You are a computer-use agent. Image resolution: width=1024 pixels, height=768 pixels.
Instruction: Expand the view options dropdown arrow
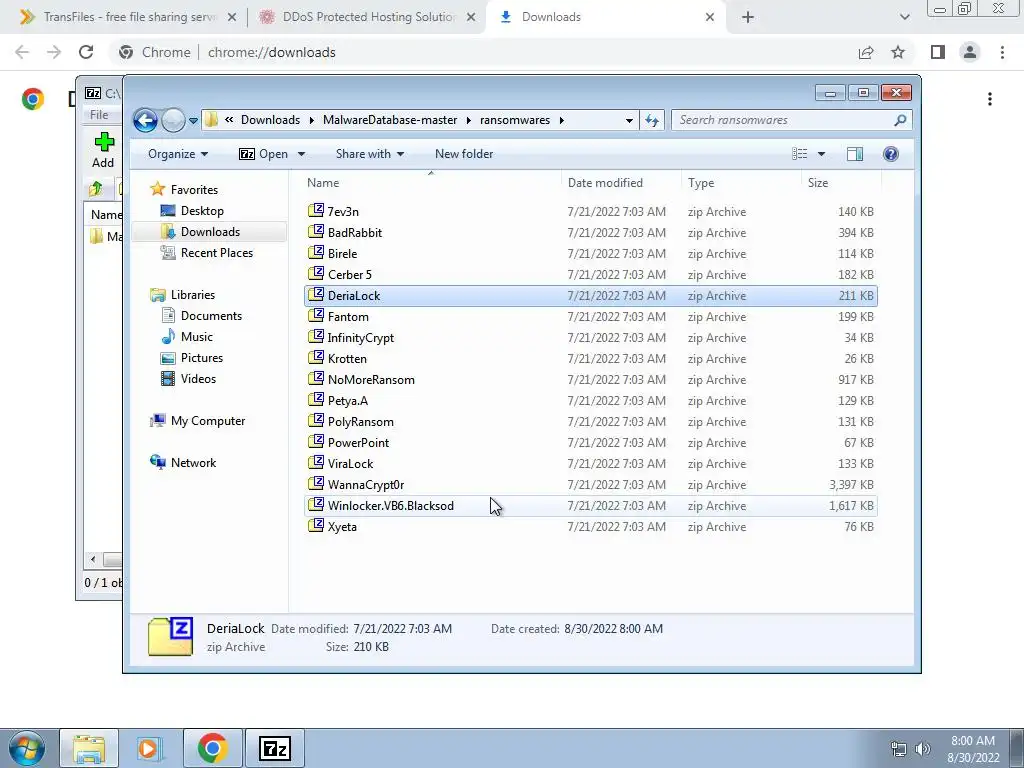(x=822, y=154)
